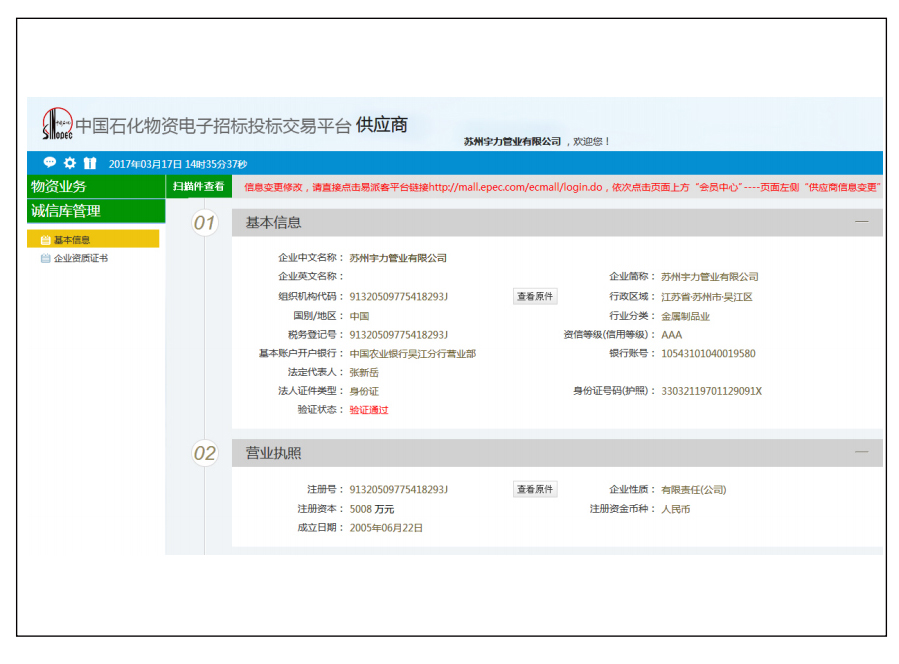Viewport: 899px width, 664px height.
Task: Click the 身份证号码(护照) number value
Action: click(712, 391)
